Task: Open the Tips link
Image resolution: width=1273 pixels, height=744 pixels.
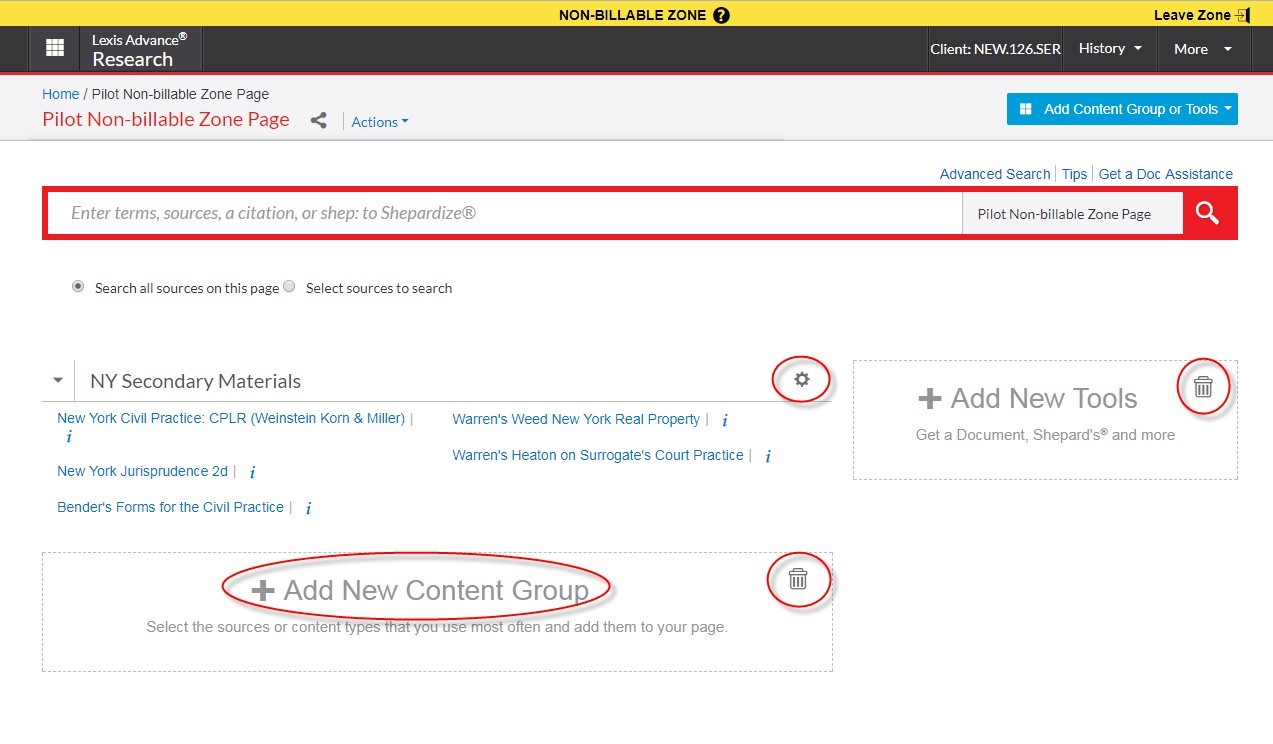Action: (x=1074, y=174)
